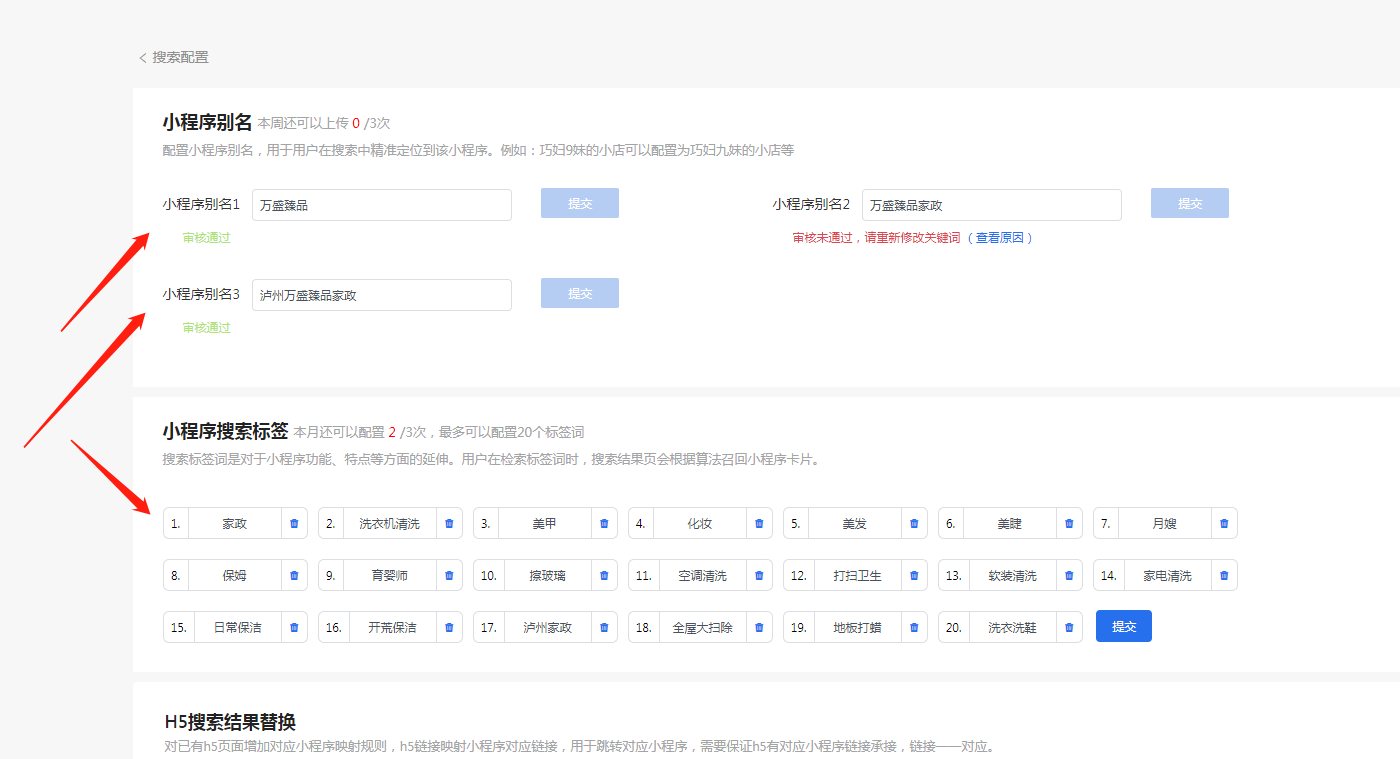Screen dimensions: 1400x759
Task: Click trash icon for 打扫卫生 tag
Action: (x=914, y=575)
